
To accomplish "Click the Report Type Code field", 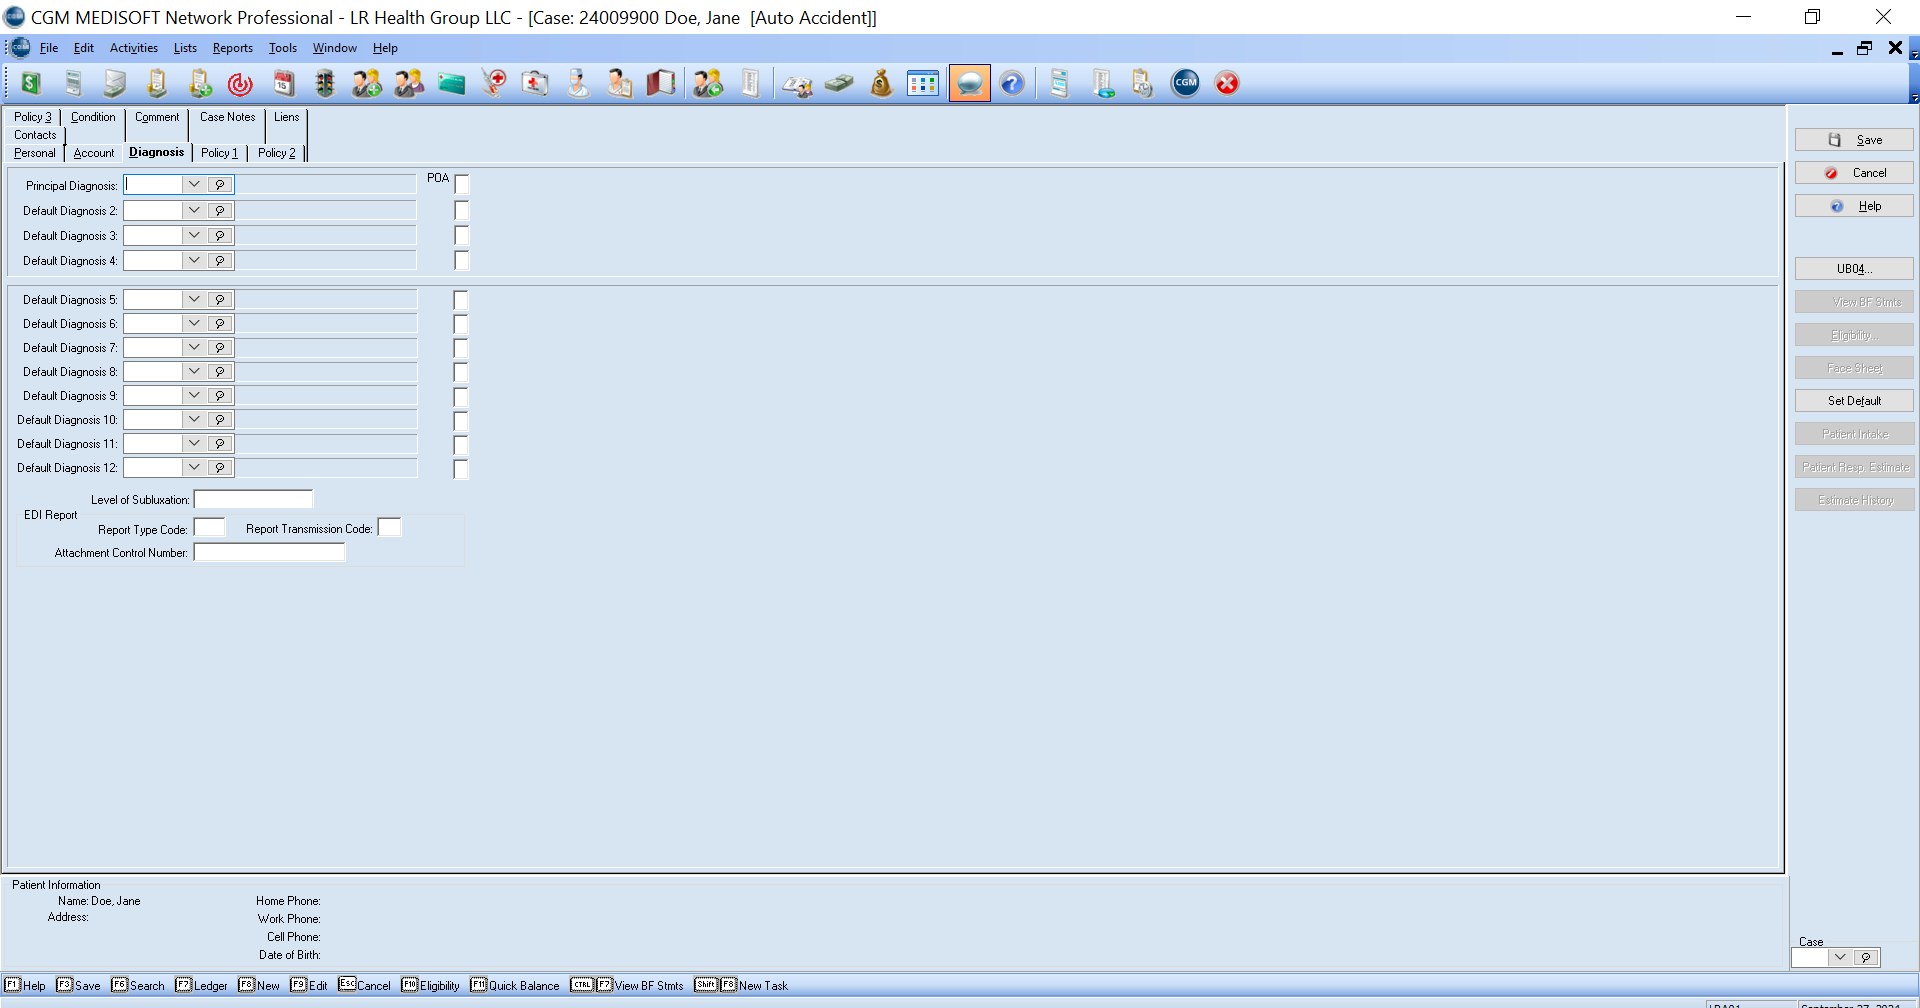I will [x=209, y=528].
